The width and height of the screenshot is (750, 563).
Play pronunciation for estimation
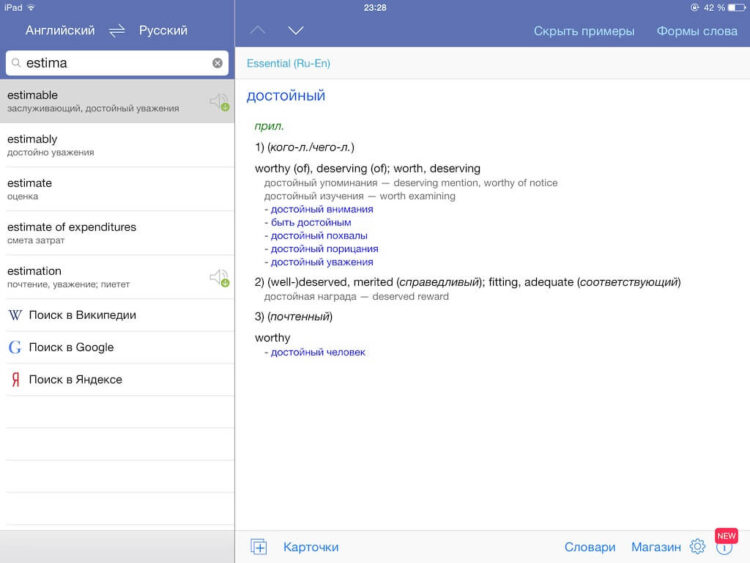pyautogui.click(x=218, y=277)
